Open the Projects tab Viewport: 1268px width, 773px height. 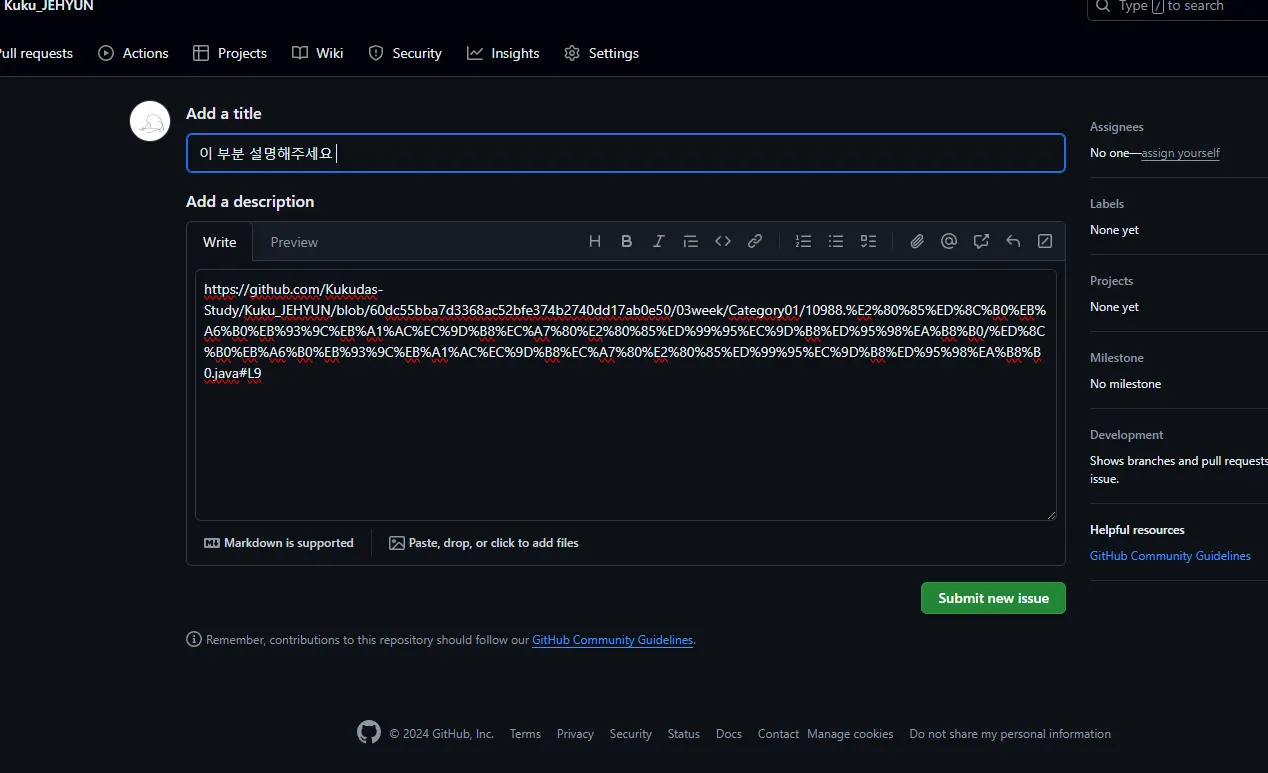tap(230, 53)
